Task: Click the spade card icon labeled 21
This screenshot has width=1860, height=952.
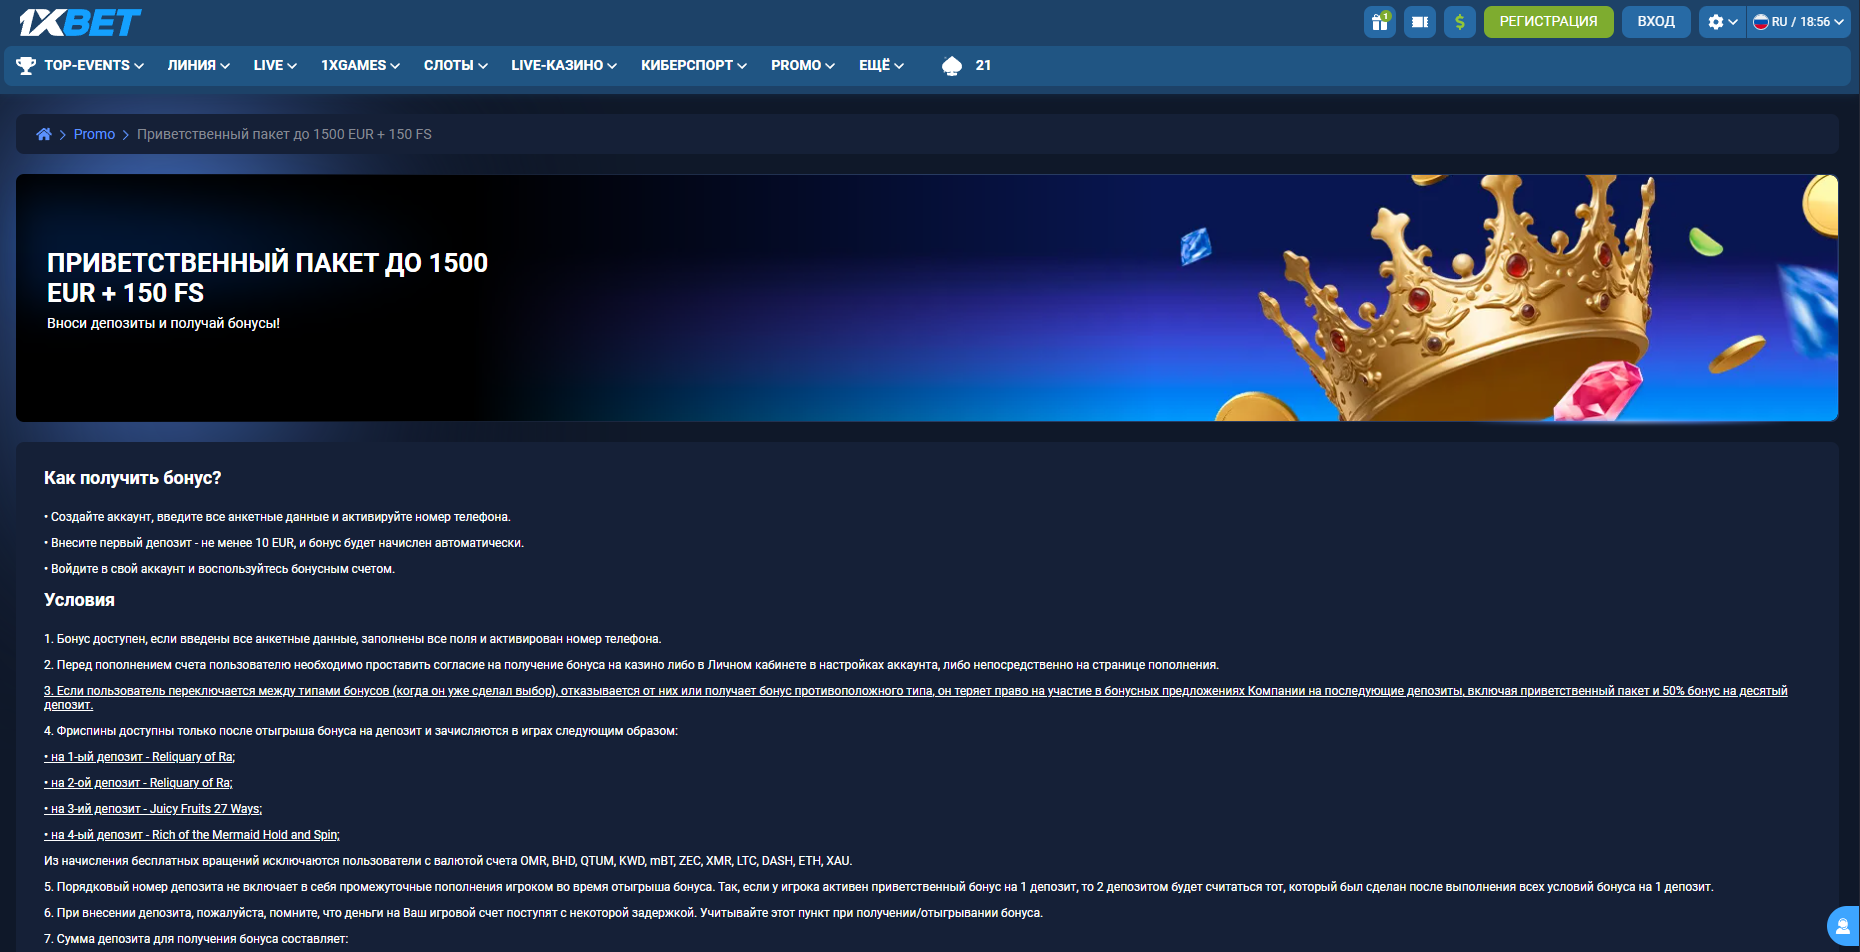Action: pos(952,66)
